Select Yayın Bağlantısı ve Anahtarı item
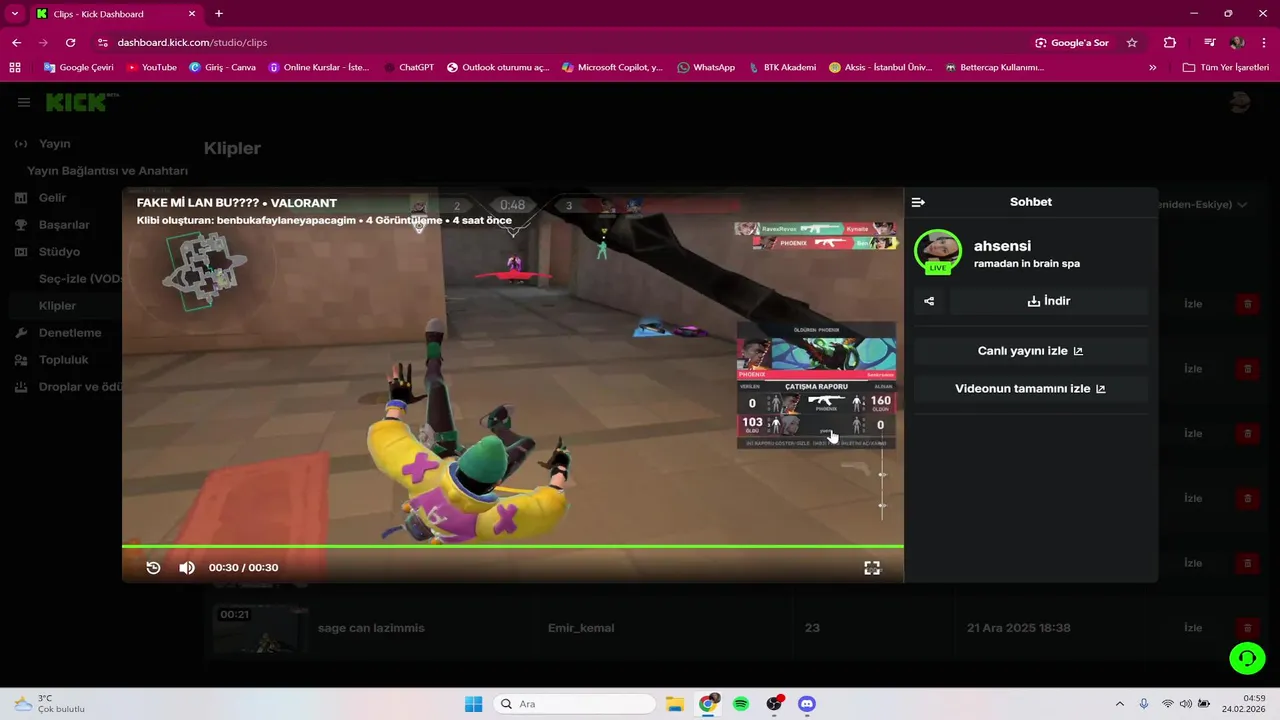Image resolution: width=1280 pixels, height=720 pixels. click(x=107, y=171)
